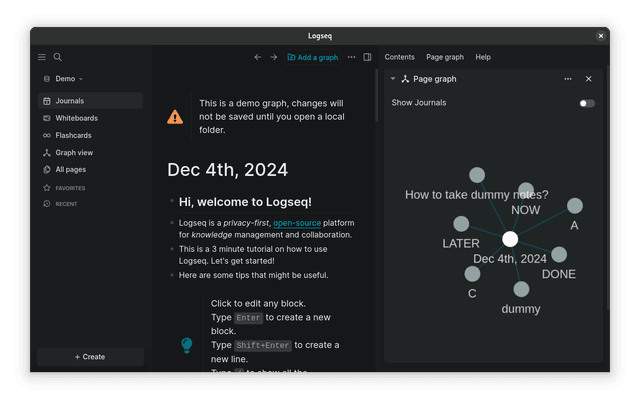Close the Logseq window
Viewport: 640px width, 405px height.
coord(601,36)
